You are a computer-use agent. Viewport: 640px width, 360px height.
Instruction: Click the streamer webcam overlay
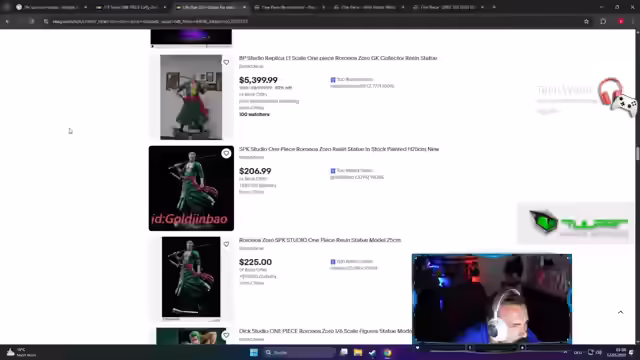pyautogui.click(x=492, y=299)
